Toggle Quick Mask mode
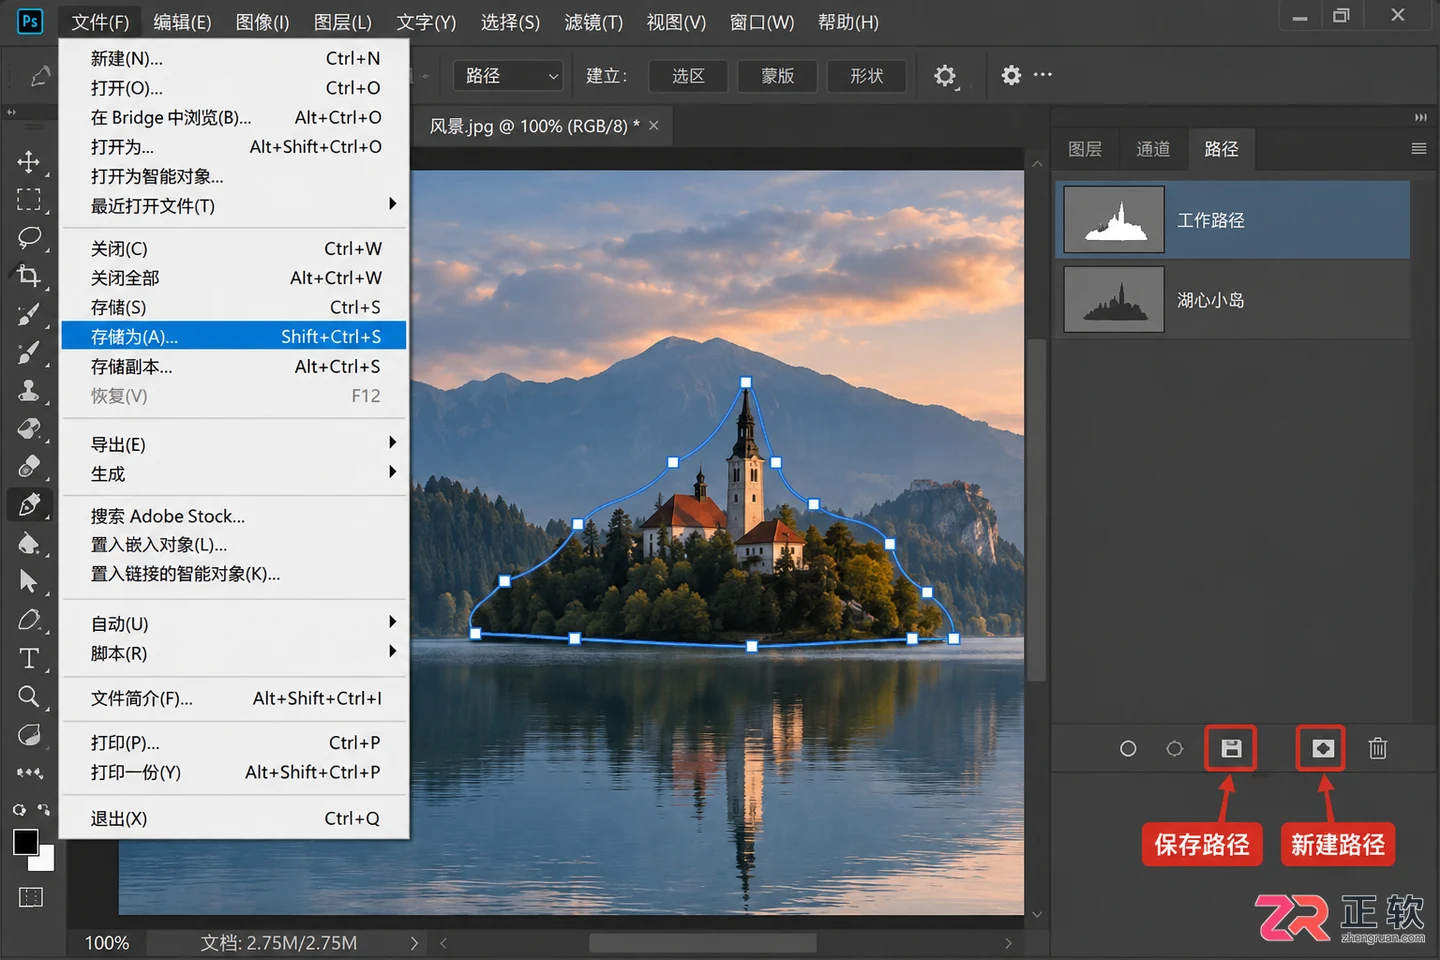 31,897
